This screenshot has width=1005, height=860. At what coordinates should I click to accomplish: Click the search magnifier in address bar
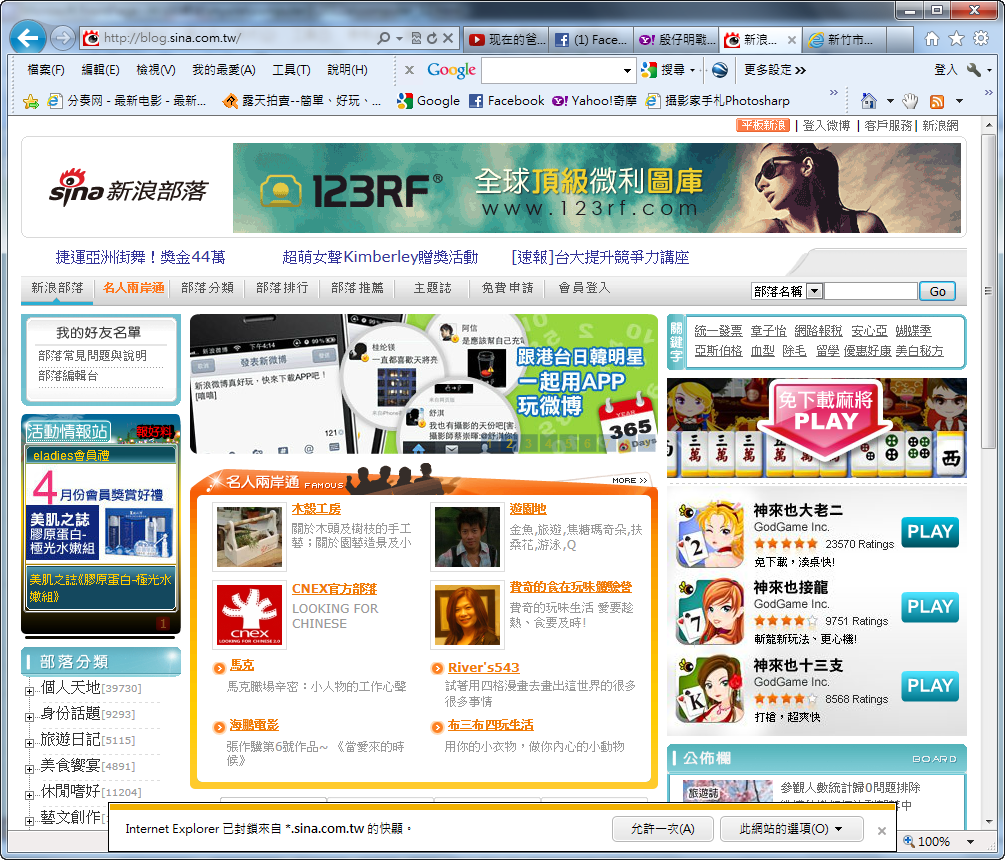[384, 38]
